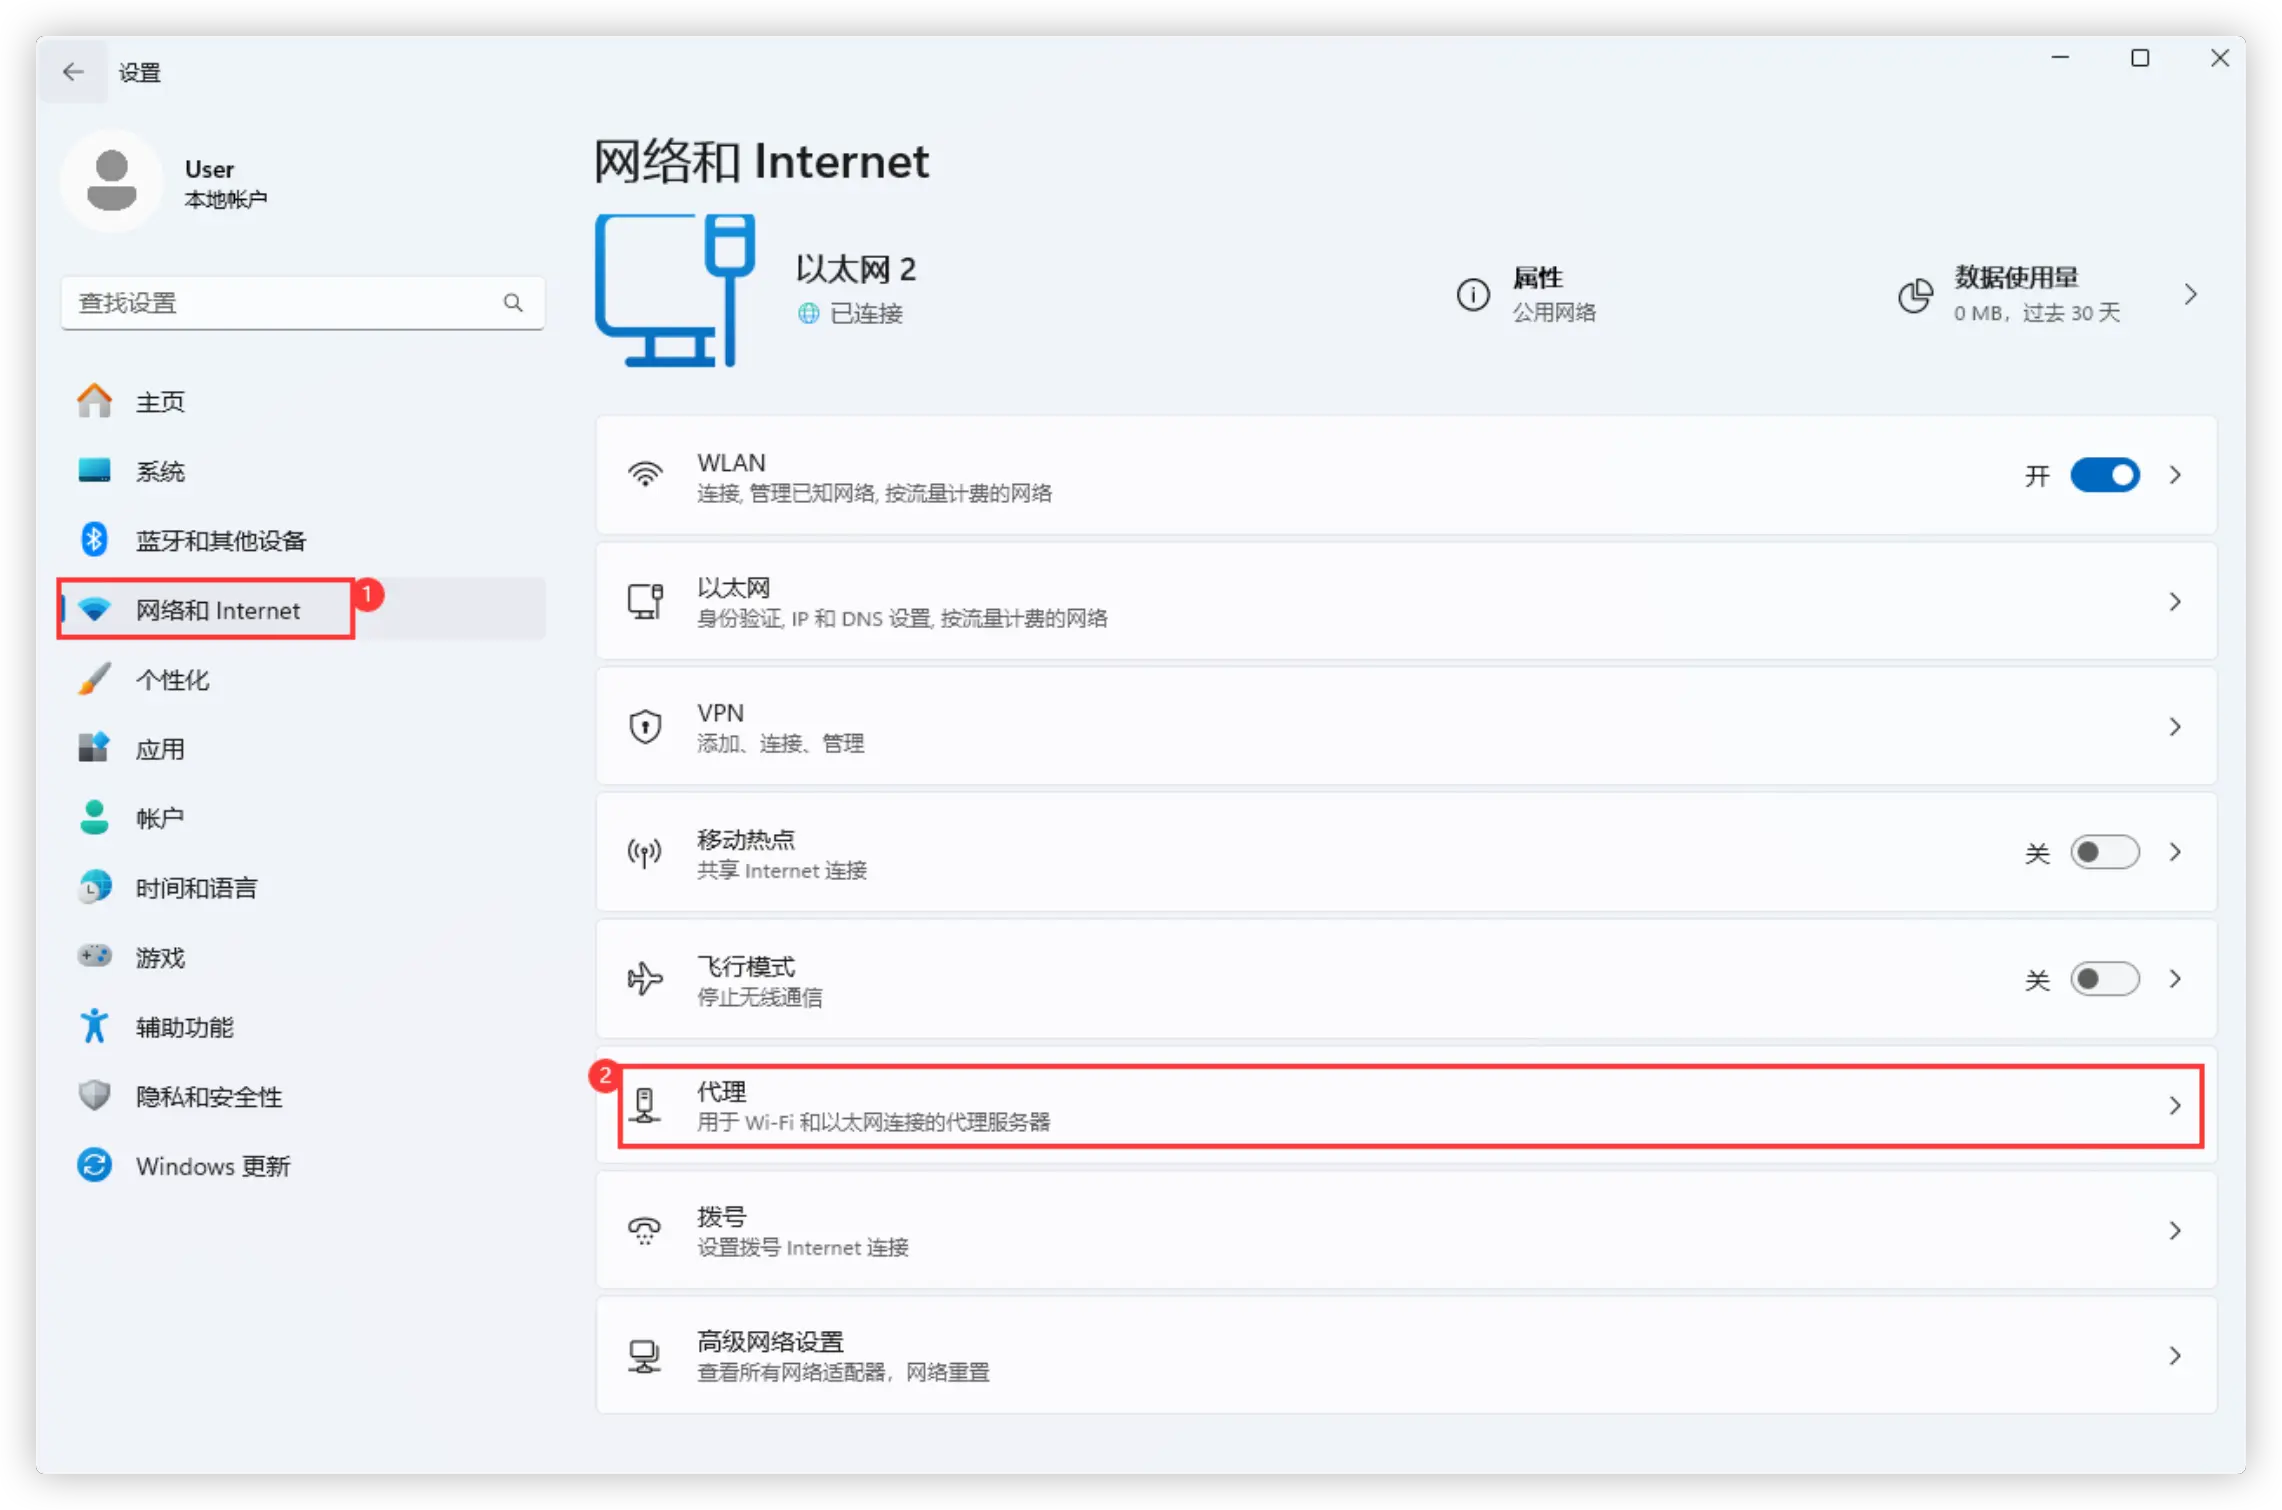This screenshot has width=2282, height=1510.
Task: Enable the 移动热点 toggle switch
Action: pos(2104,852)
